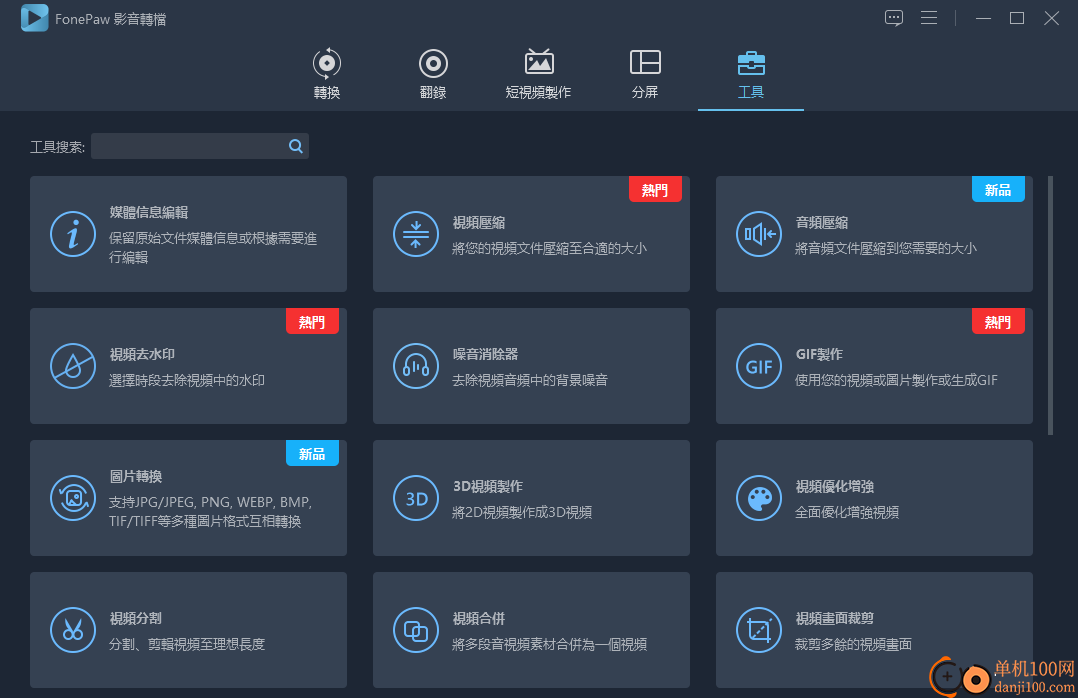Viewport: 1078px width, 698px height.
Task: Go to the 分屏 (Split screen) tab
Action: coord(645,74)
